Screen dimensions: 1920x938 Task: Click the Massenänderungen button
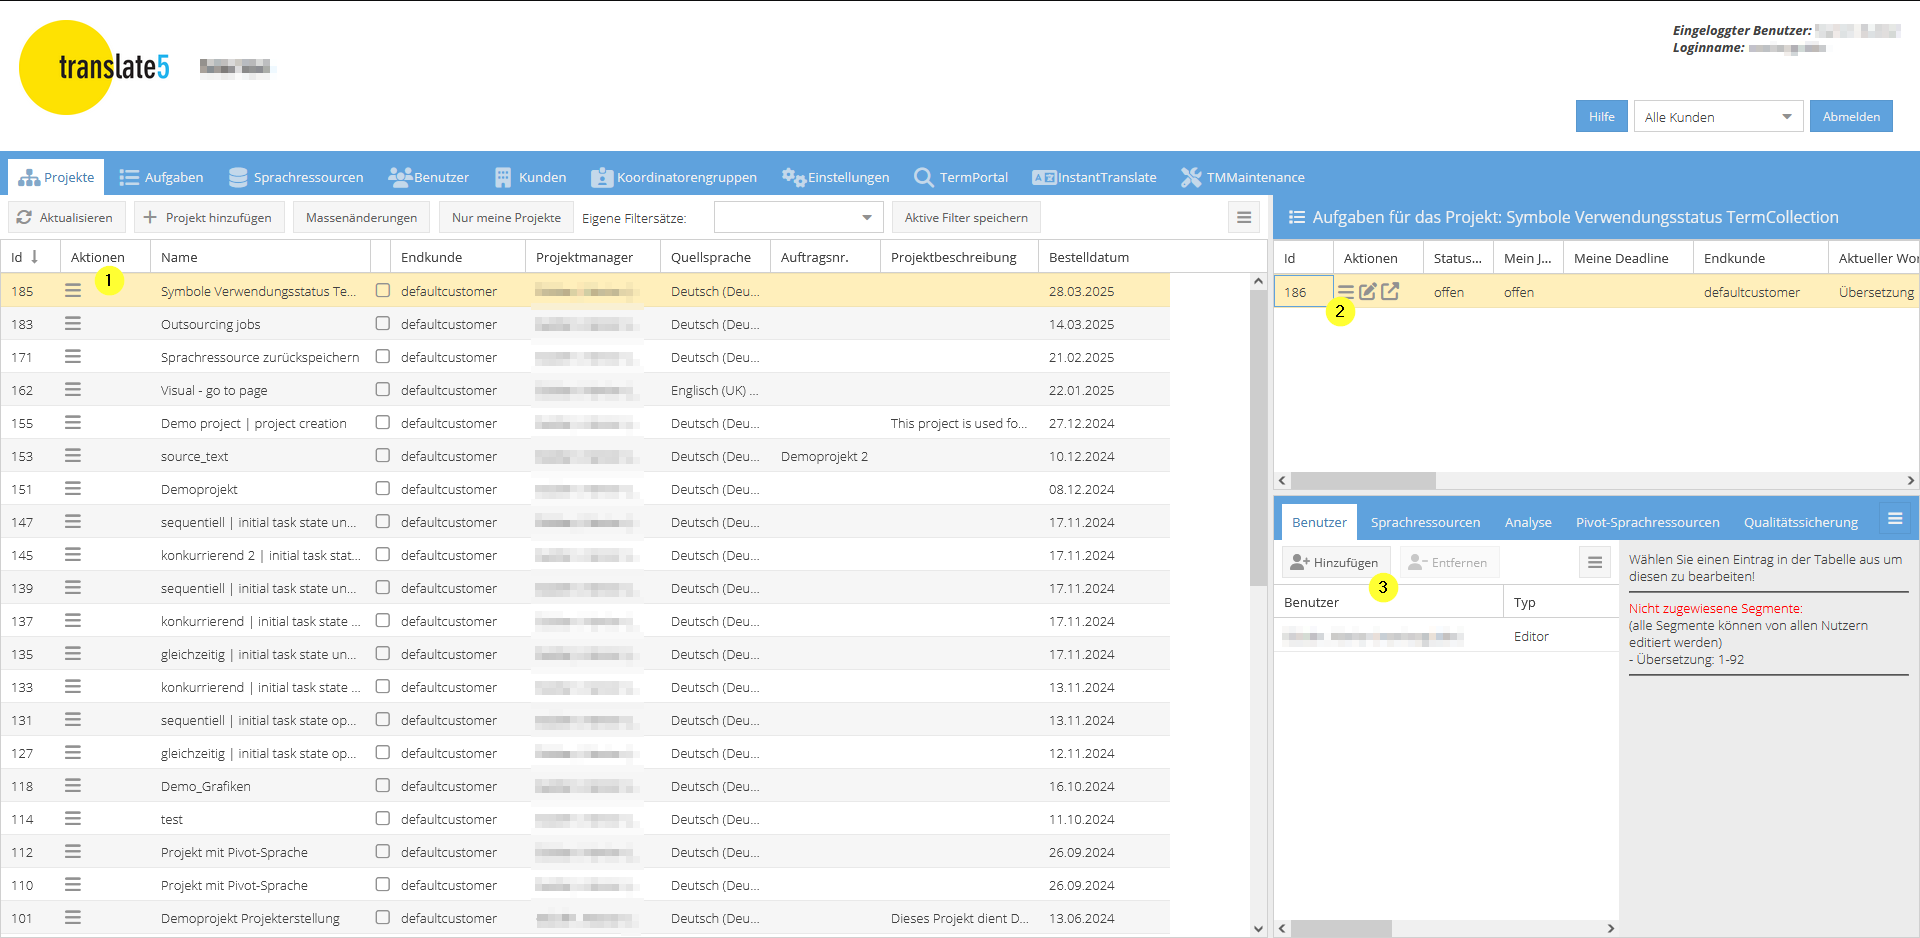(361, 217)
